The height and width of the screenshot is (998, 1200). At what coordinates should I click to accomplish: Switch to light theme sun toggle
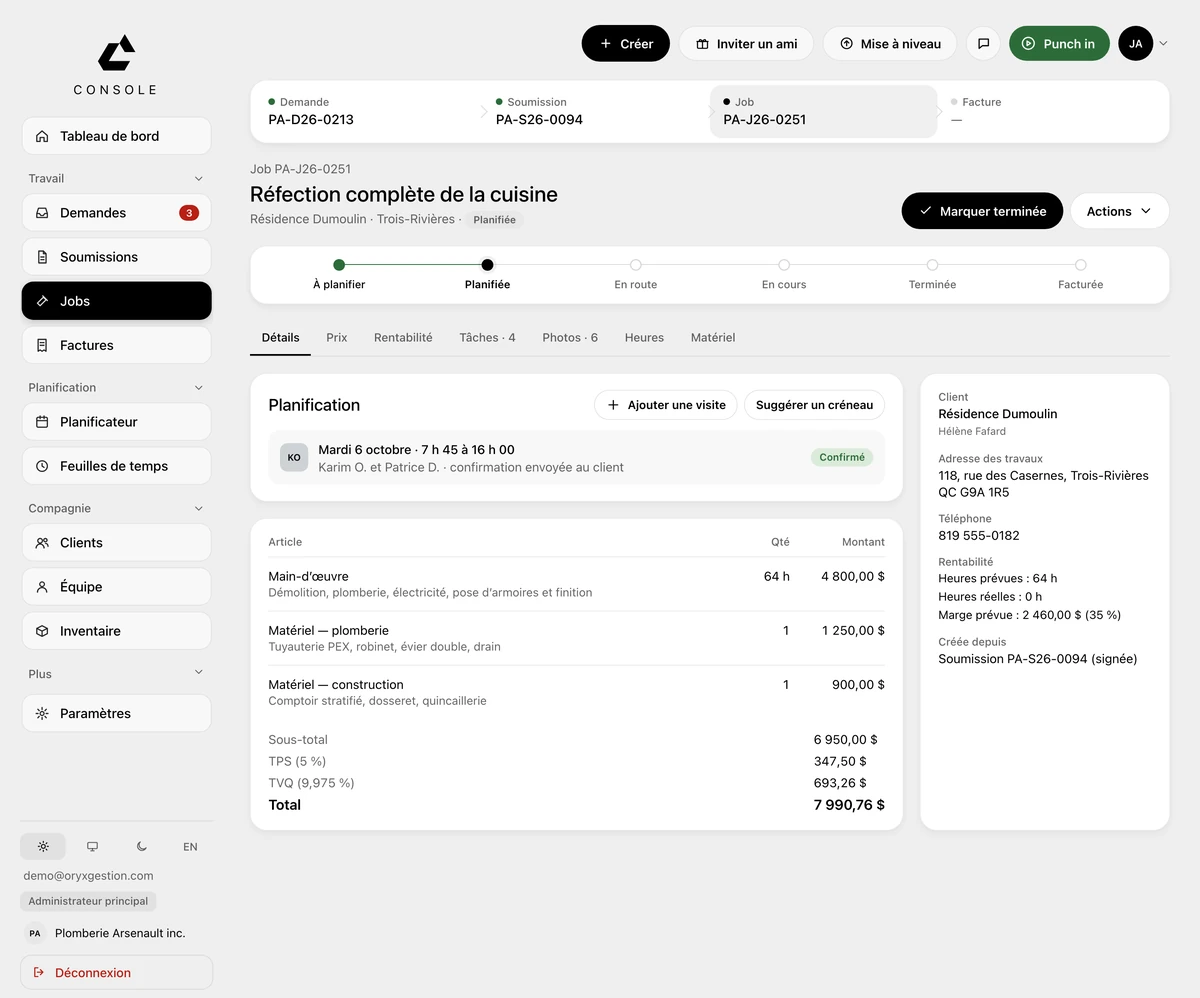(x=43, y=847)
